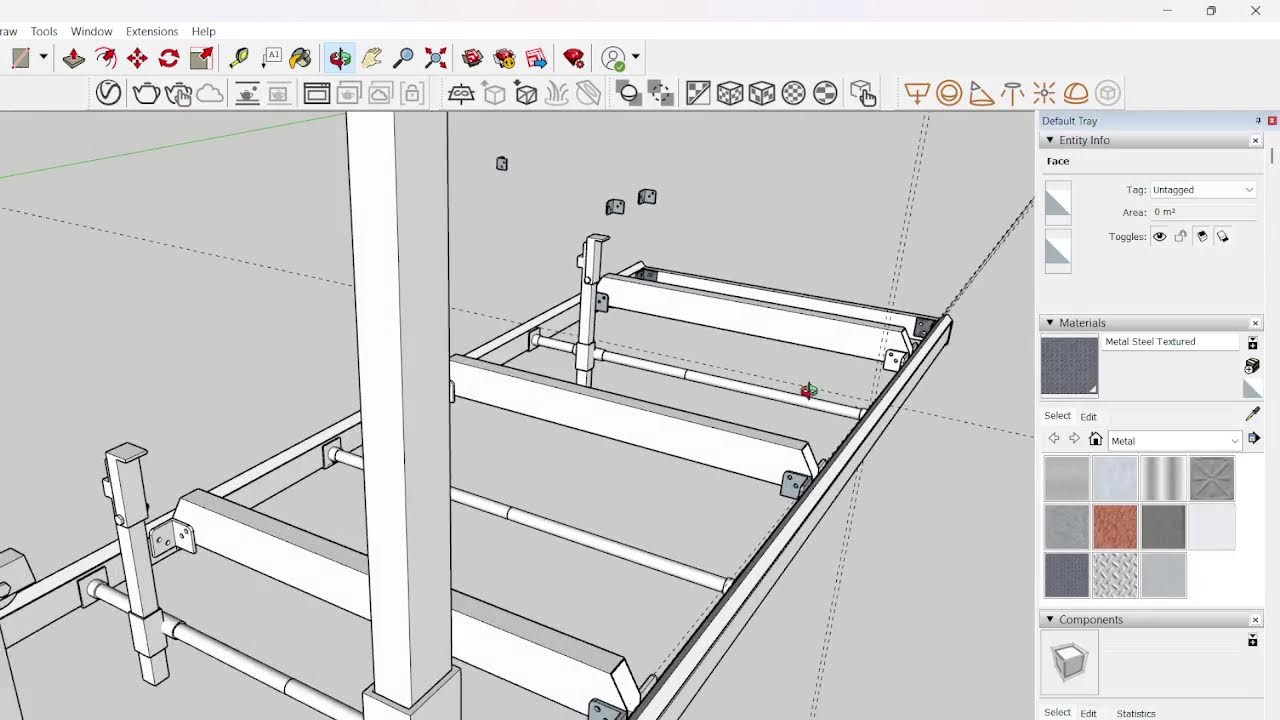Click Send to LayOut icon
Image resolution: width=1280 pixels, height=720 pixels.
coord(536,58)
